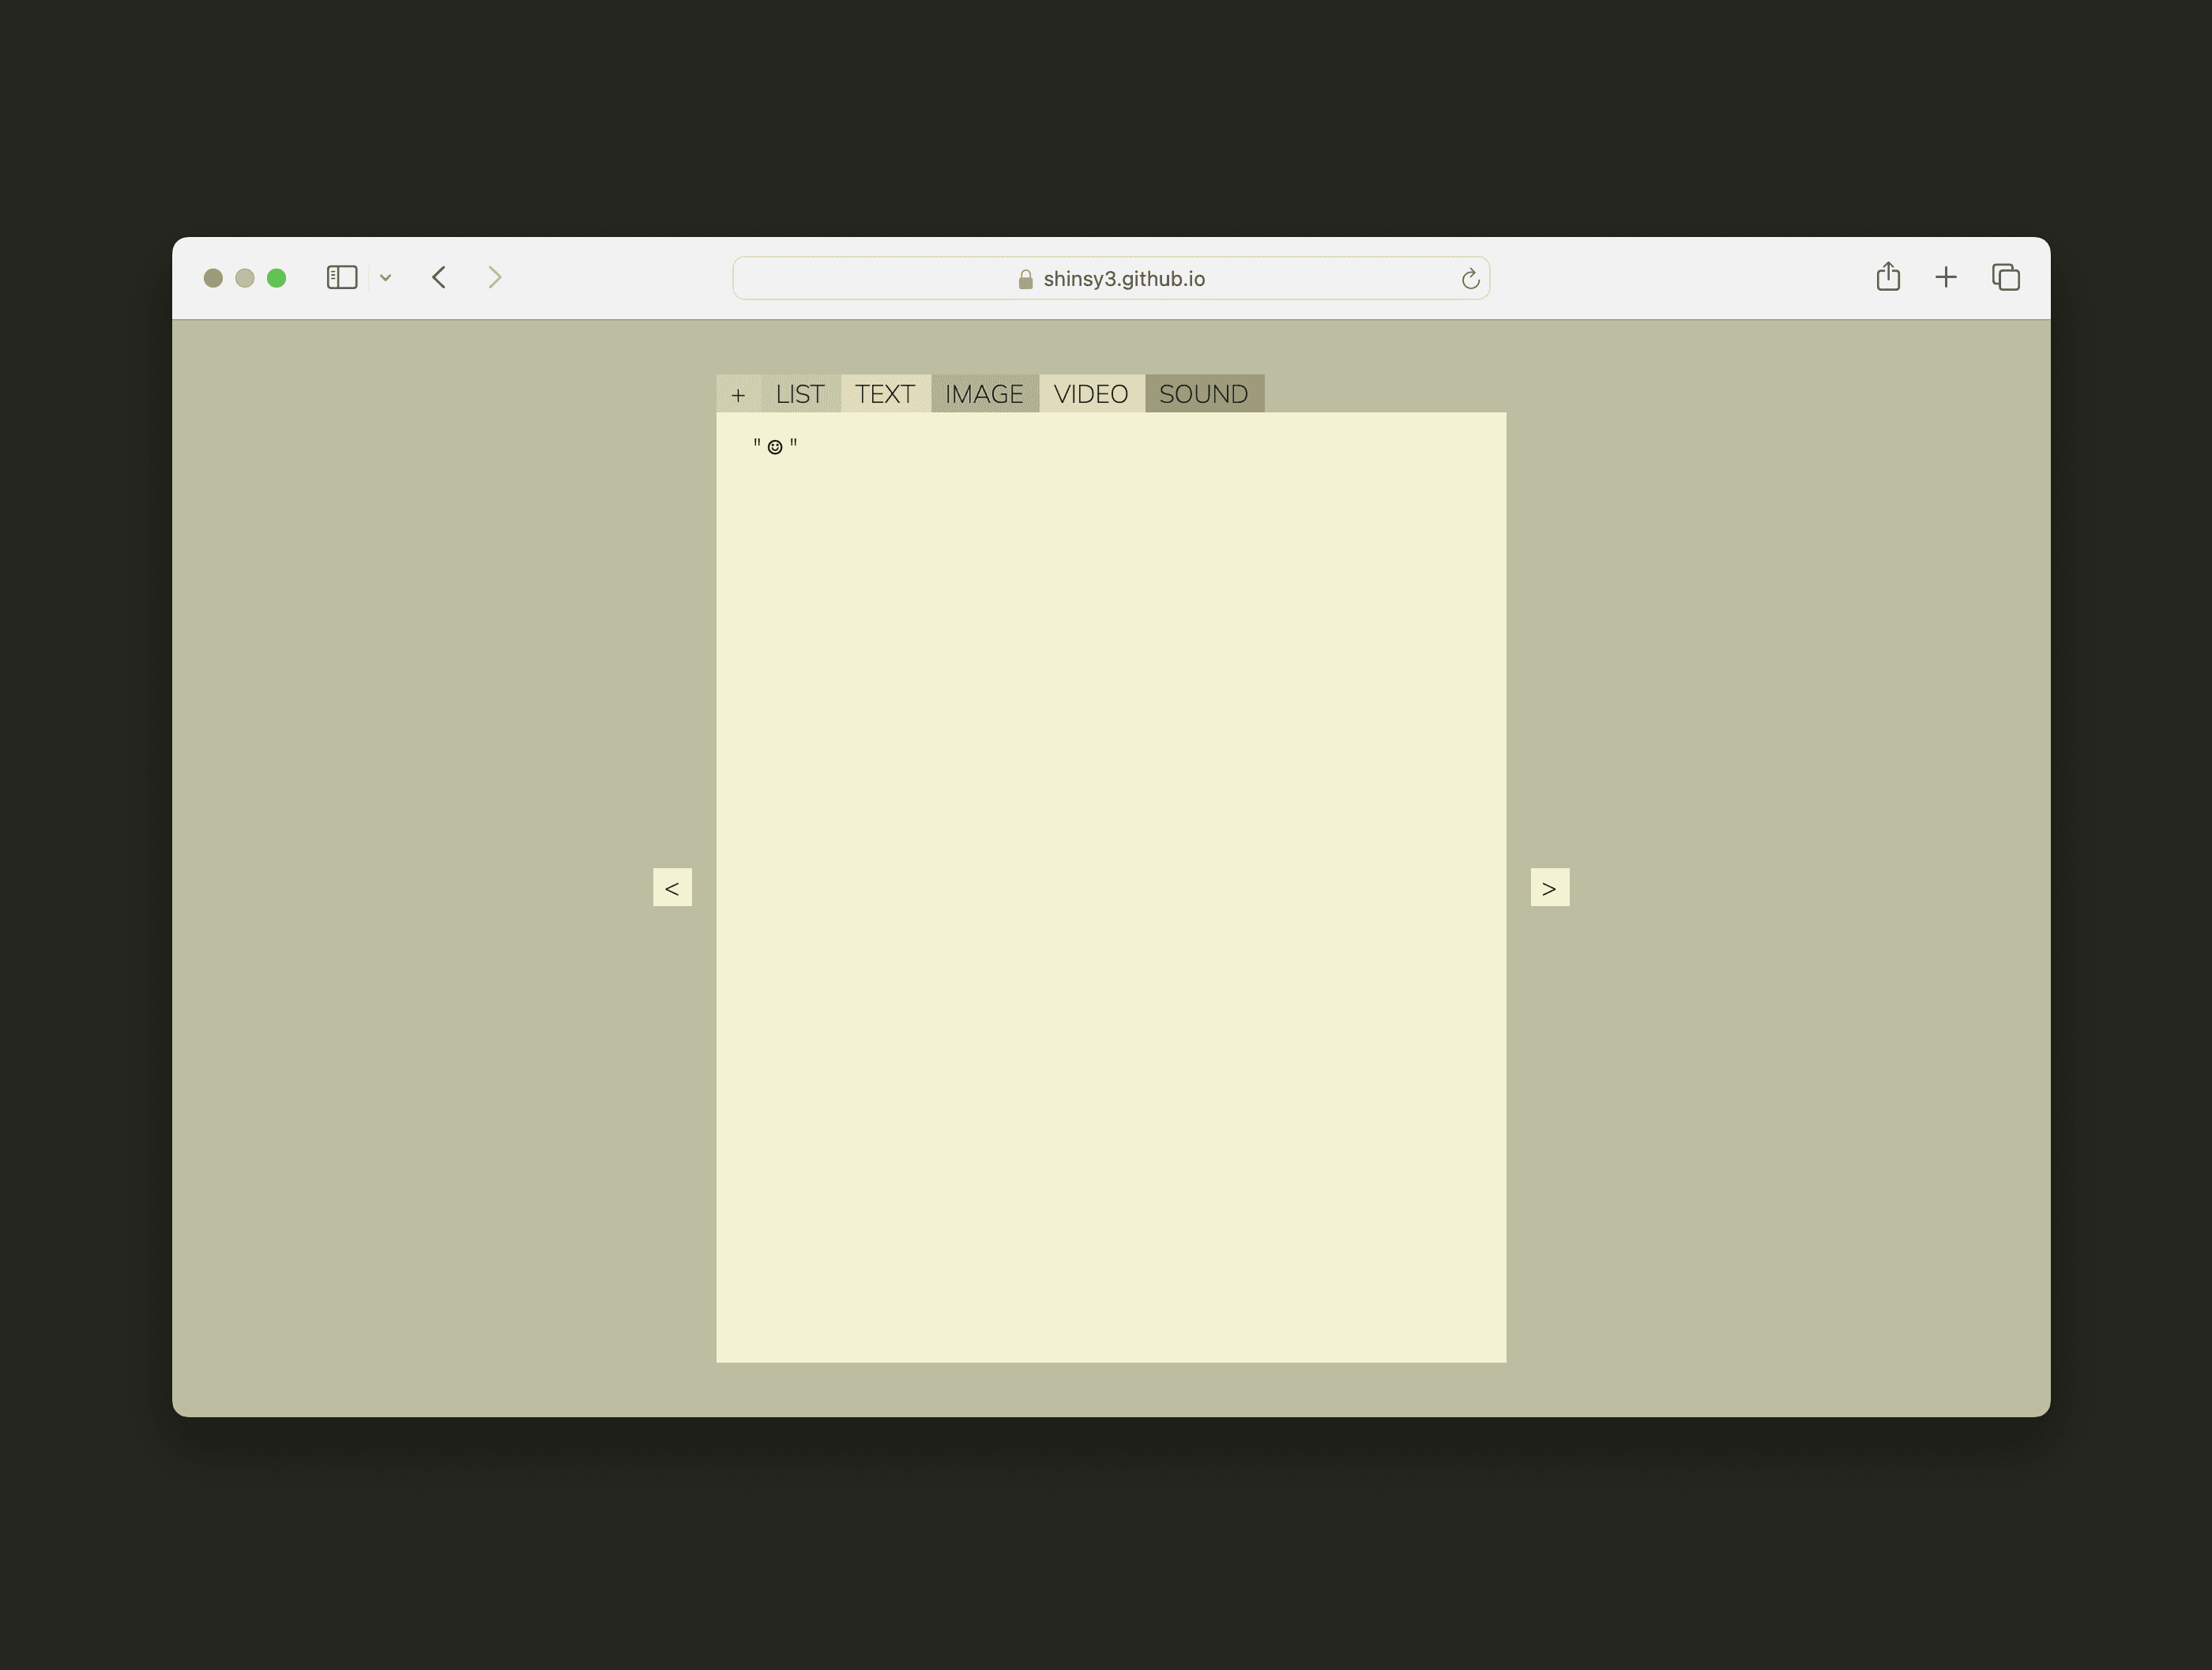Show the tab overview icon
The height and width of the screenshot is (1670, 2212).
coord(2005,277)
